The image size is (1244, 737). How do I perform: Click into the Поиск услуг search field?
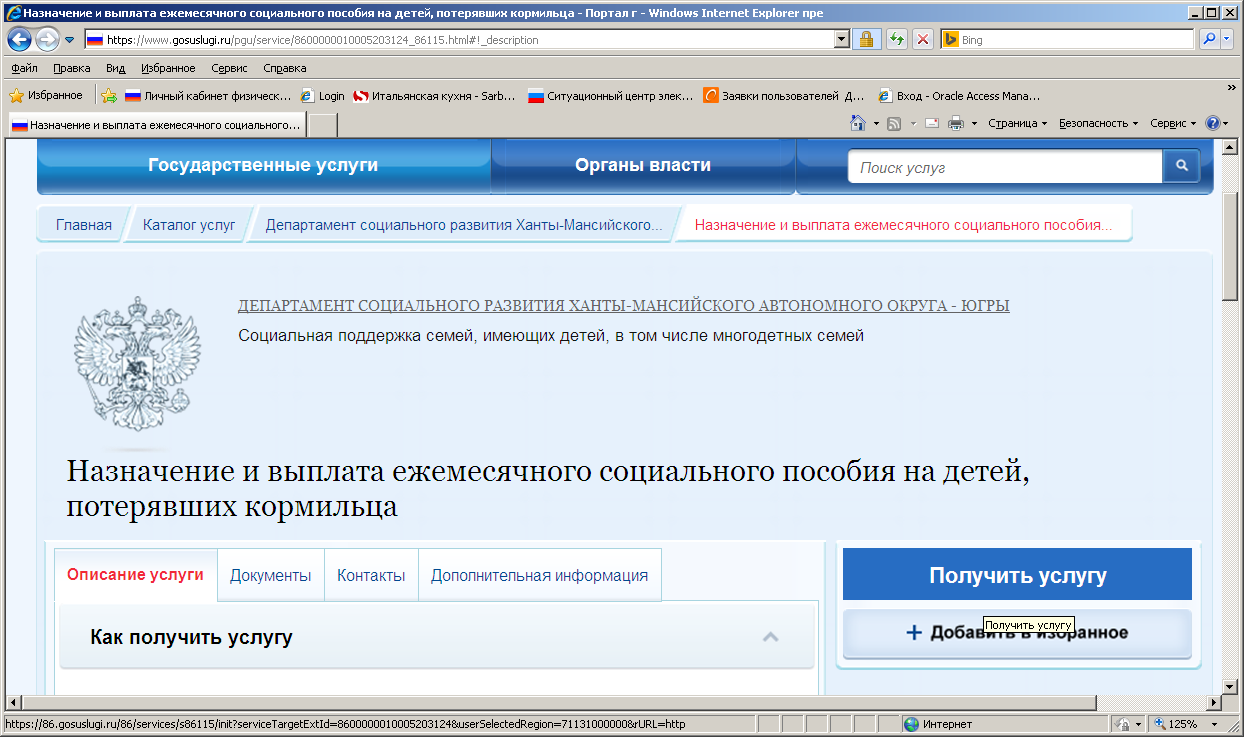click(x=1004, y=167)
